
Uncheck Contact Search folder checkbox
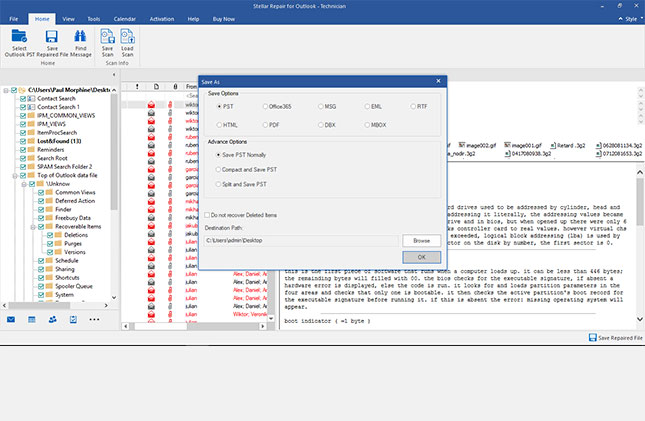(x=23, y=98)
